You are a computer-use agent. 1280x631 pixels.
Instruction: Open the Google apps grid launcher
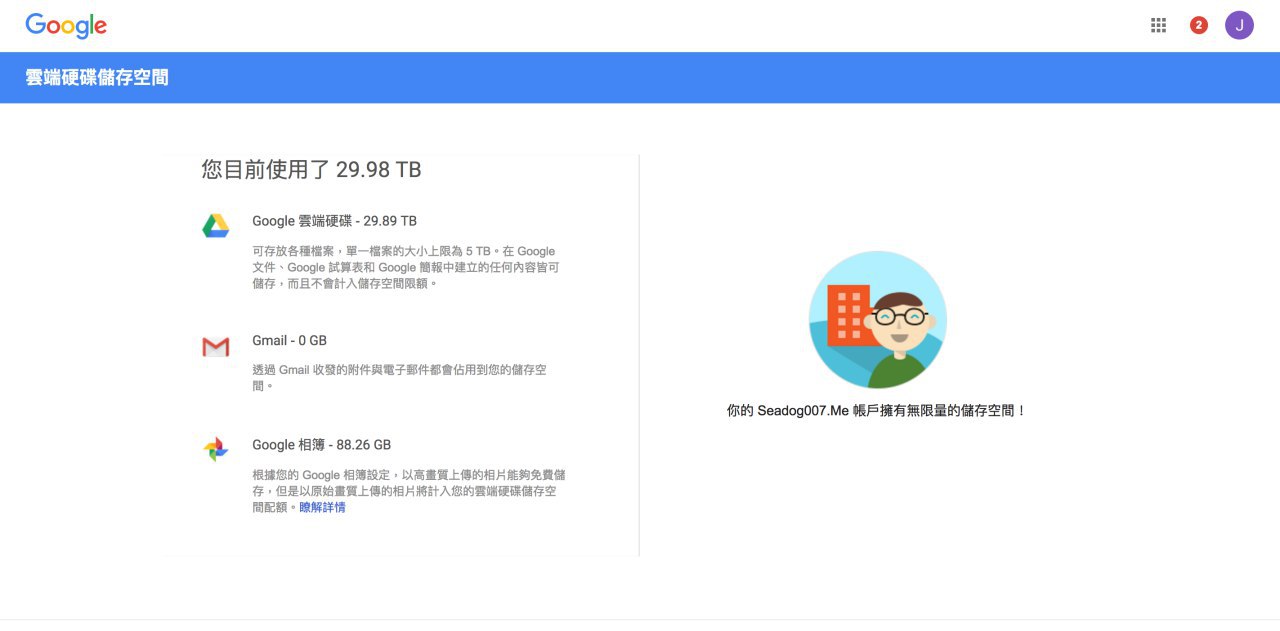(x=1158, y=26)
